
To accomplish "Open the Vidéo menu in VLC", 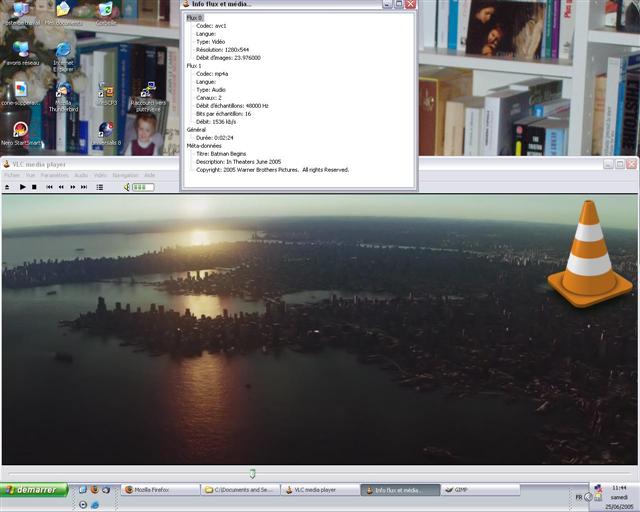I will [x=100, y=175].
